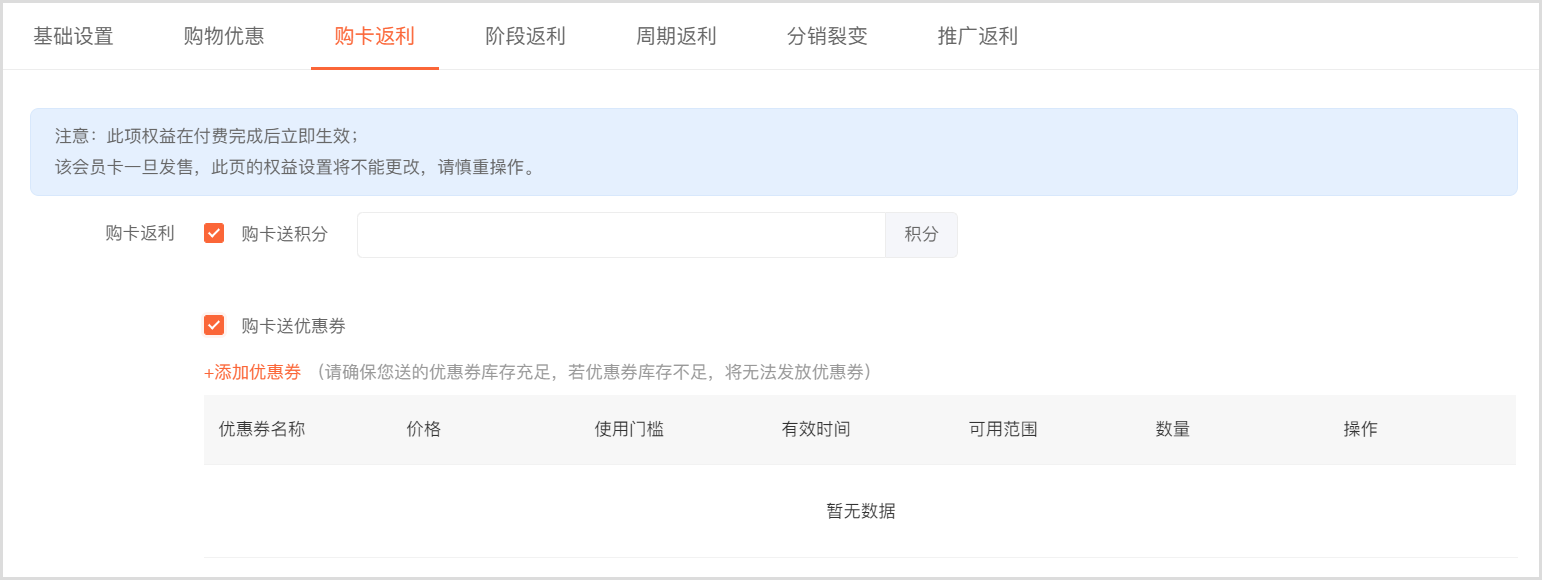1542x580 pixels.
Task: Focus the 购卡送积分 points input field
Action: point(620,235)
